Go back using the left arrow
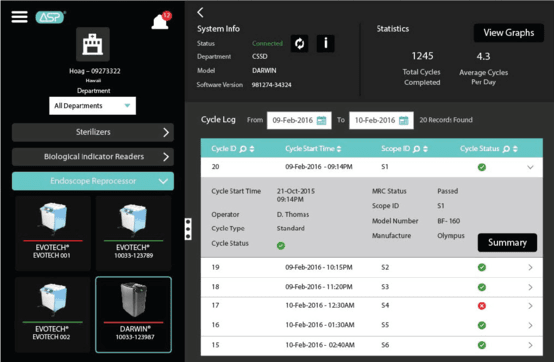The image size is (554, 362). (200, 12)
